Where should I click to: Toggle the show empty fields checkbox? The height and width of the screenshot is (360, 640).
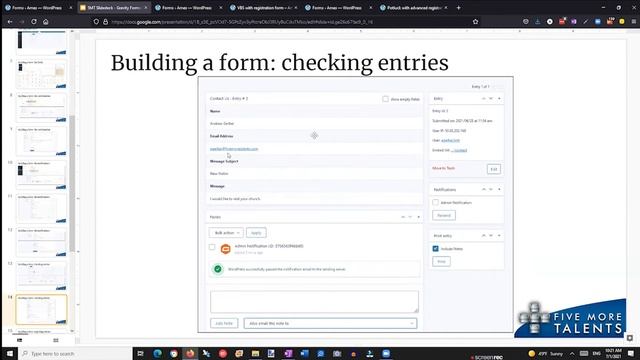pyautogui.click(x=385, y=99)
